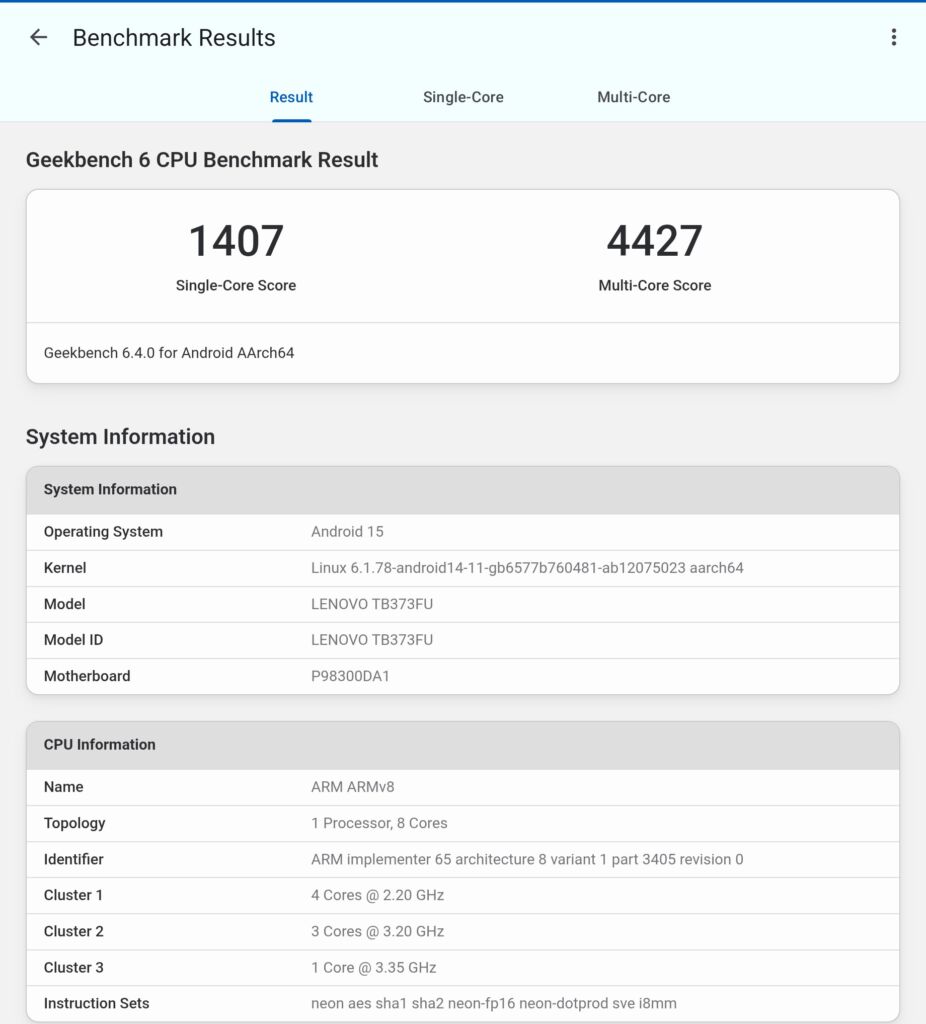Select the Result tab

pos(291,97)
